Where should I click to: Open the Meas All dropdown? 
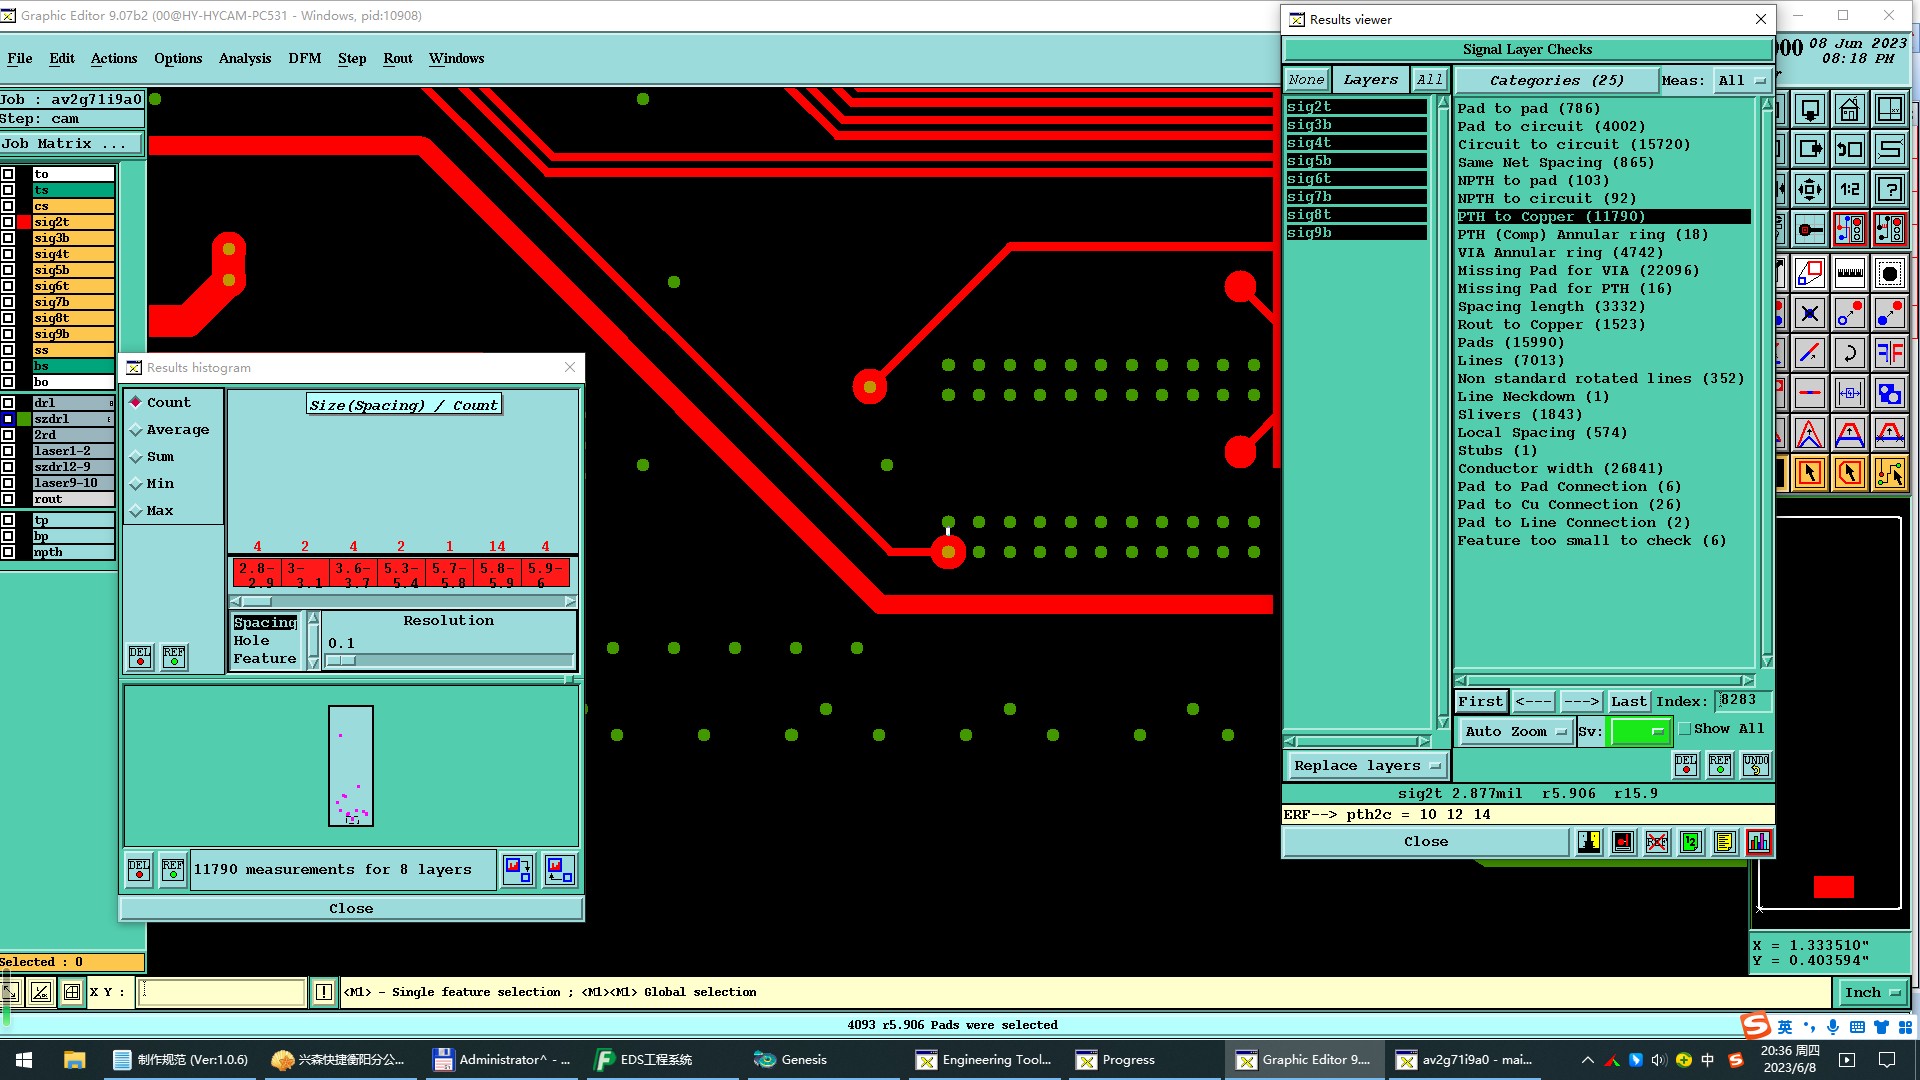[1741, 80]
